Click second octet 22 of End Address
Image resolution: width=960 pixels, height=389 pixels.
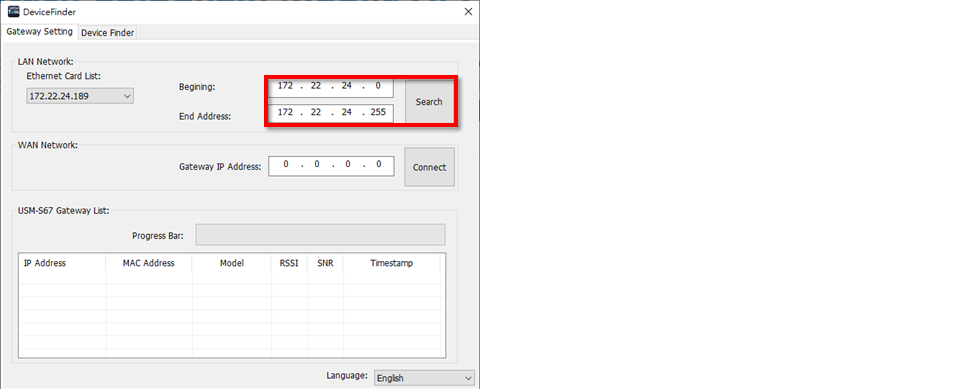pos(316,113)
